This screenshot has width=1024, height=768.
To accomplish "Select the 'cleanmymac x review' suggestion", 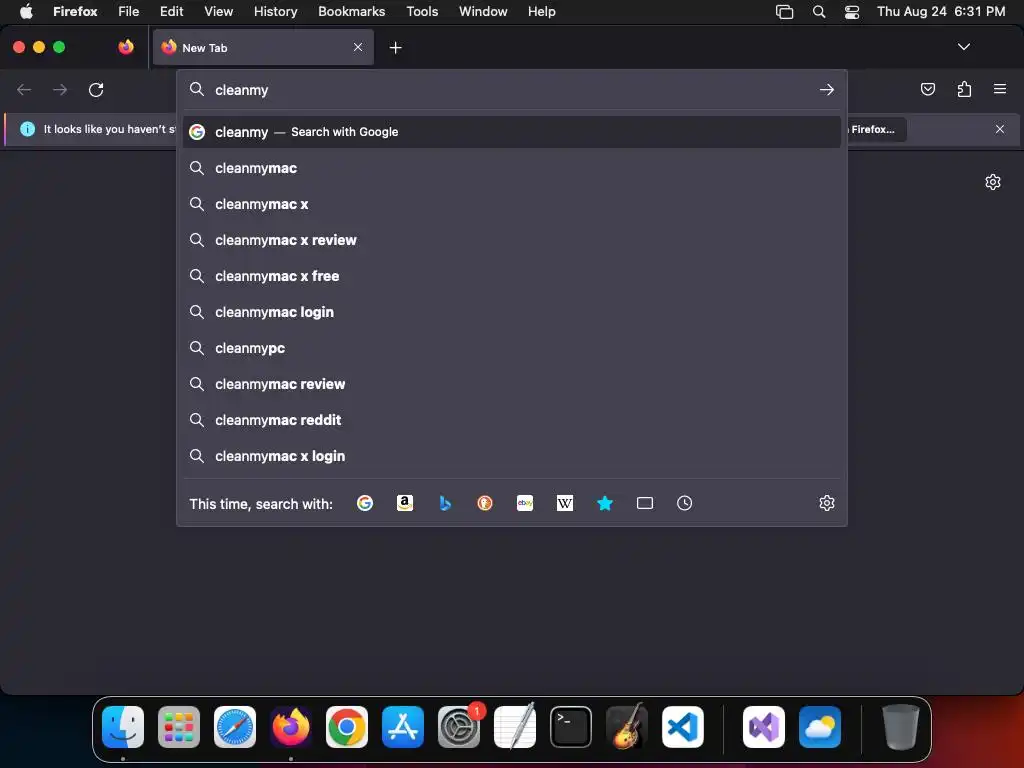I will (x=512, y=240).
